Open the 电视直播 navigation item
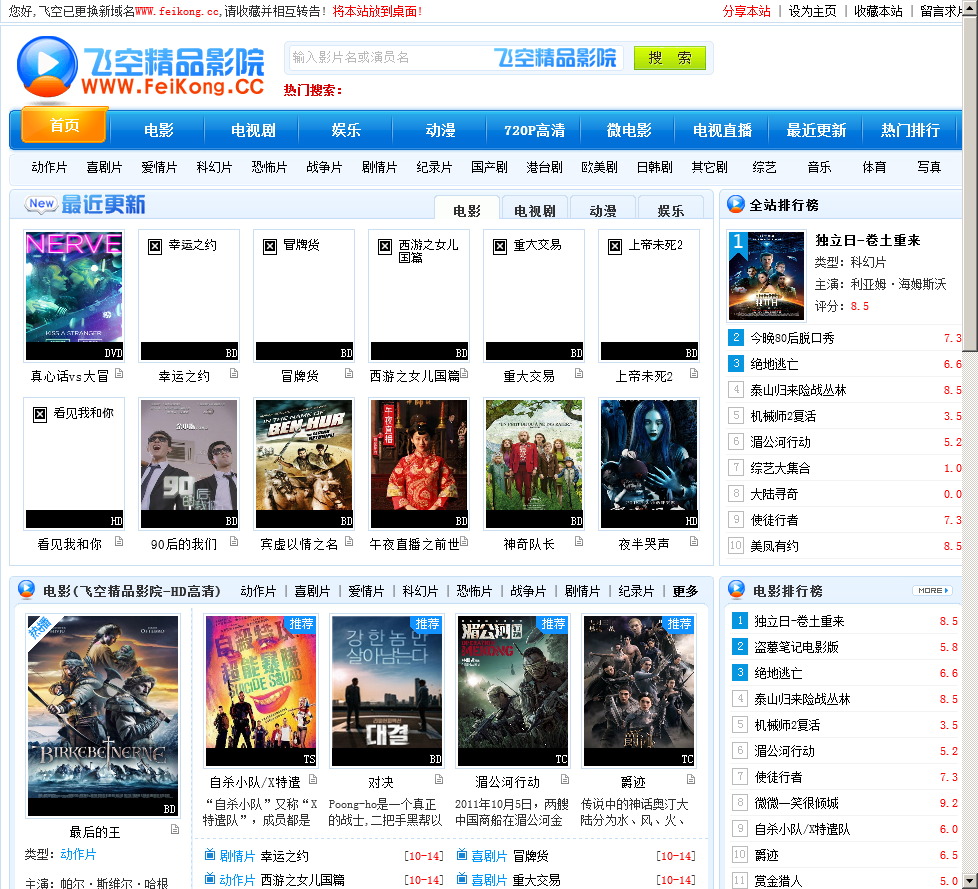 [x=722, y=130]
